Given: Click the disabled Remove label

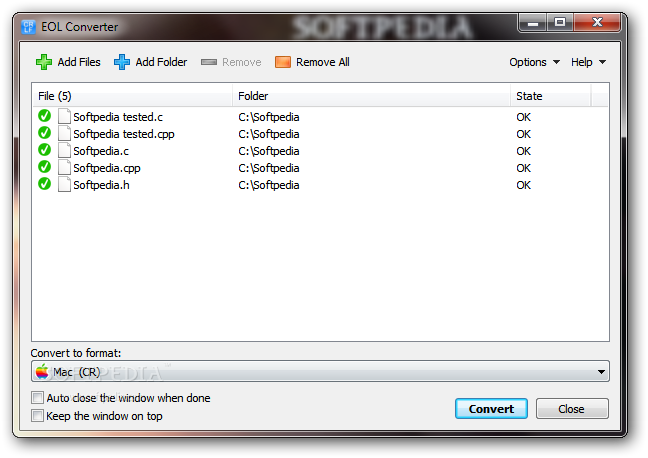Looking at the screenshot, I should pyautogui.click(x=242, y=62).
